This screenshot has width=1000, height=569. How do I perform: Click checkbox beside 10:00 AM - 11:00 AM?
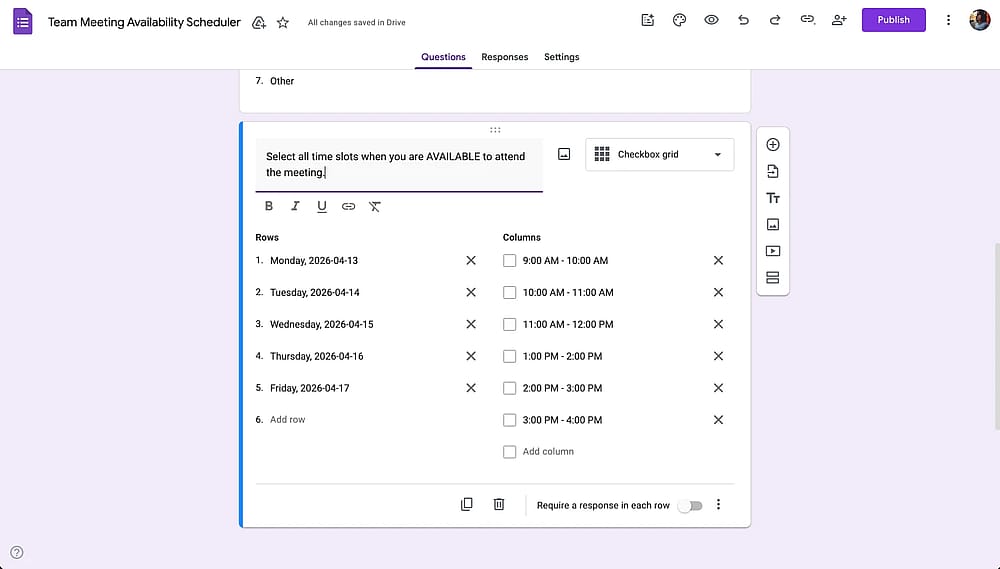510,292
